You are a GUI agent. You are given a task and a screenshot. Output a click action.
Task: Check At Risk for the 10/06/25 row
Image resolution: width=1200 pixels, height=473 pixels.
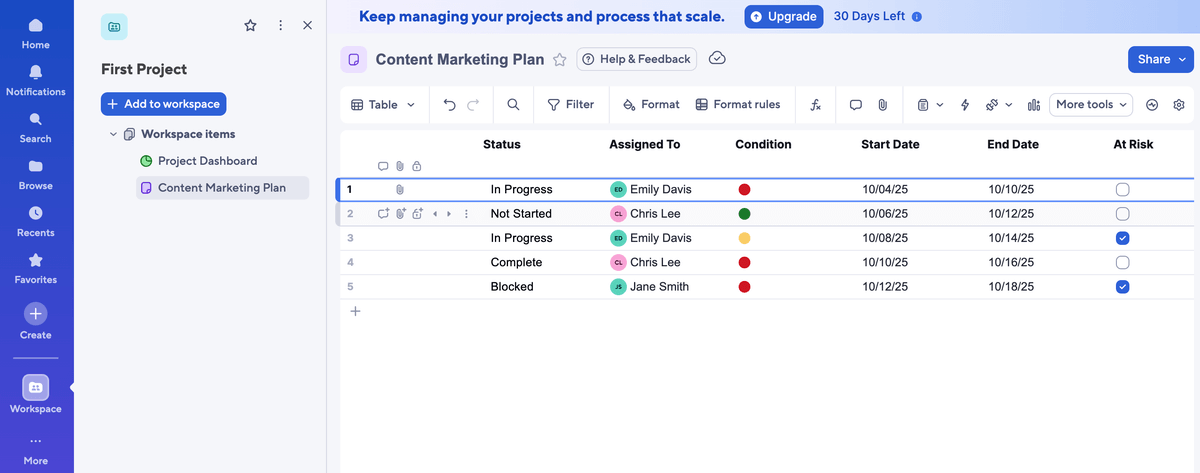coord(1122,214)
